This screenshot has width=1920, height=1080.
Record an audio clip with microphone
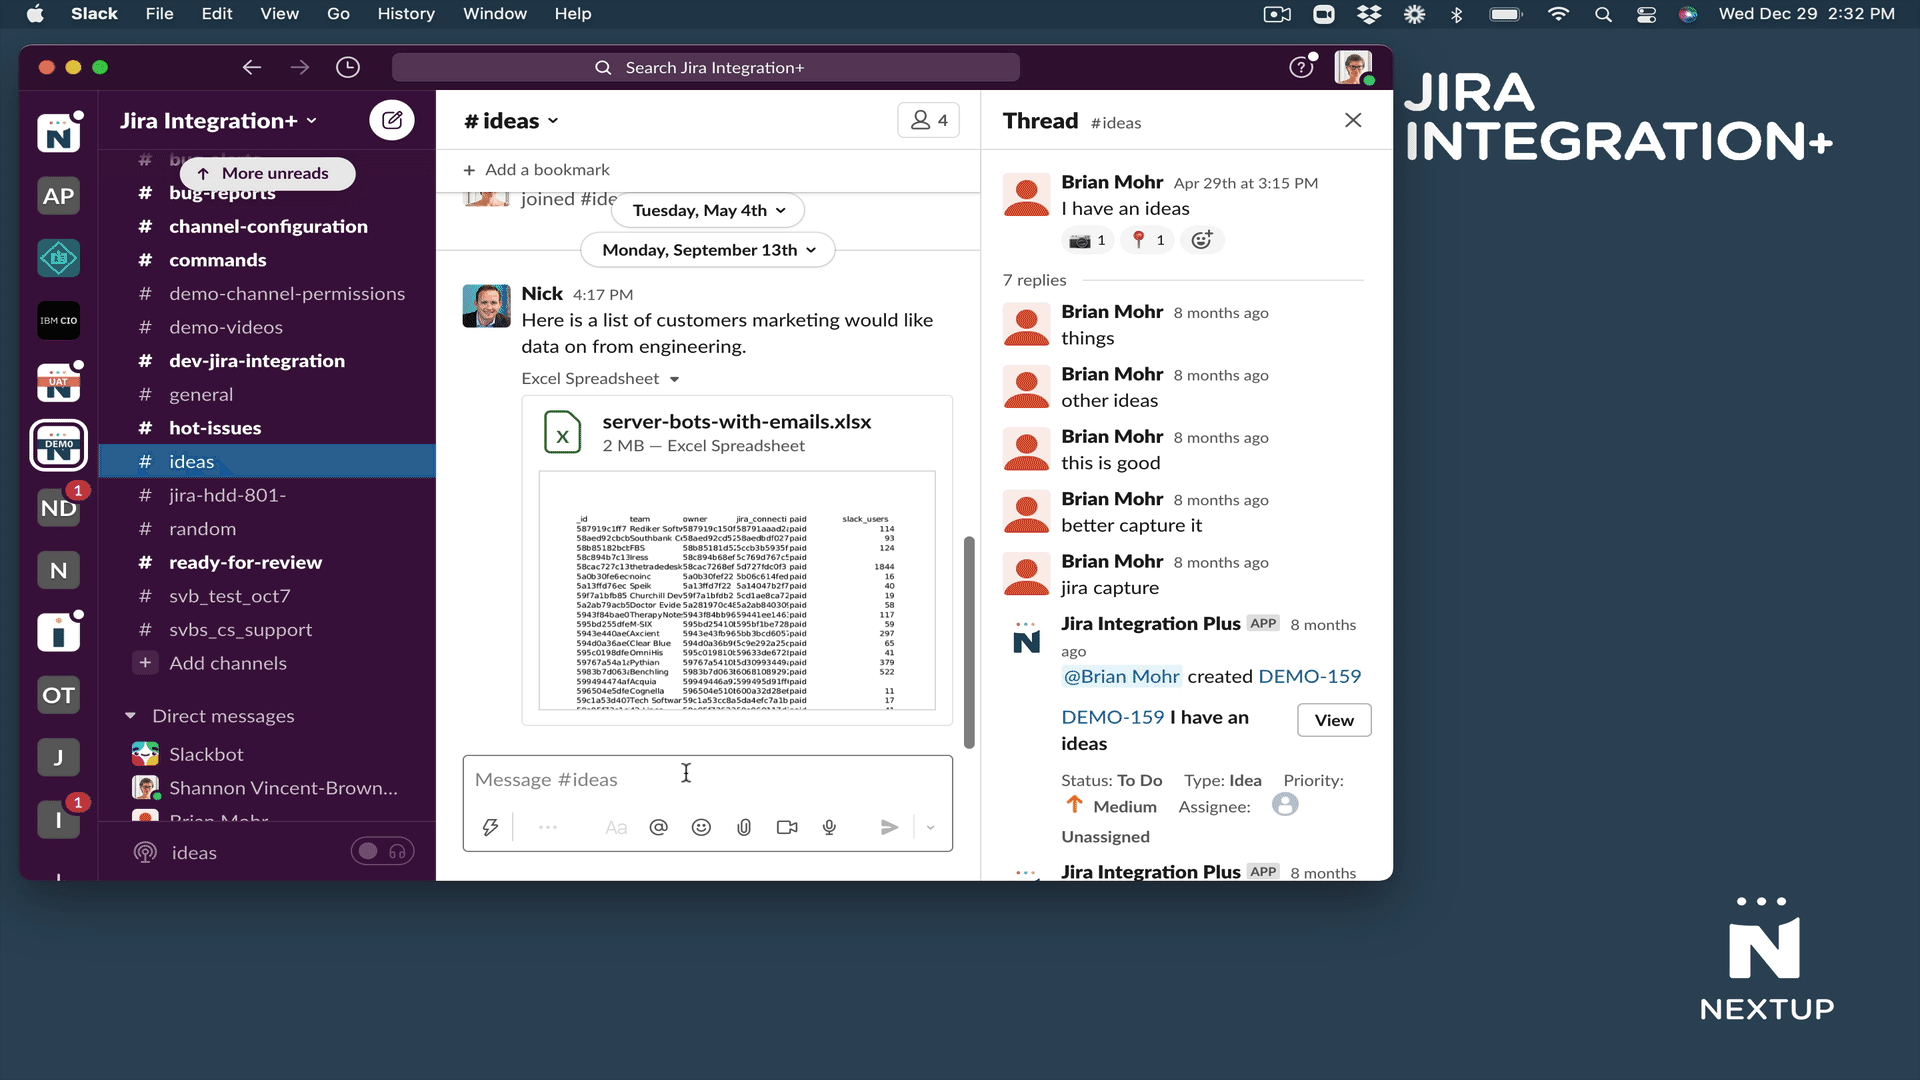click(829, 827)
